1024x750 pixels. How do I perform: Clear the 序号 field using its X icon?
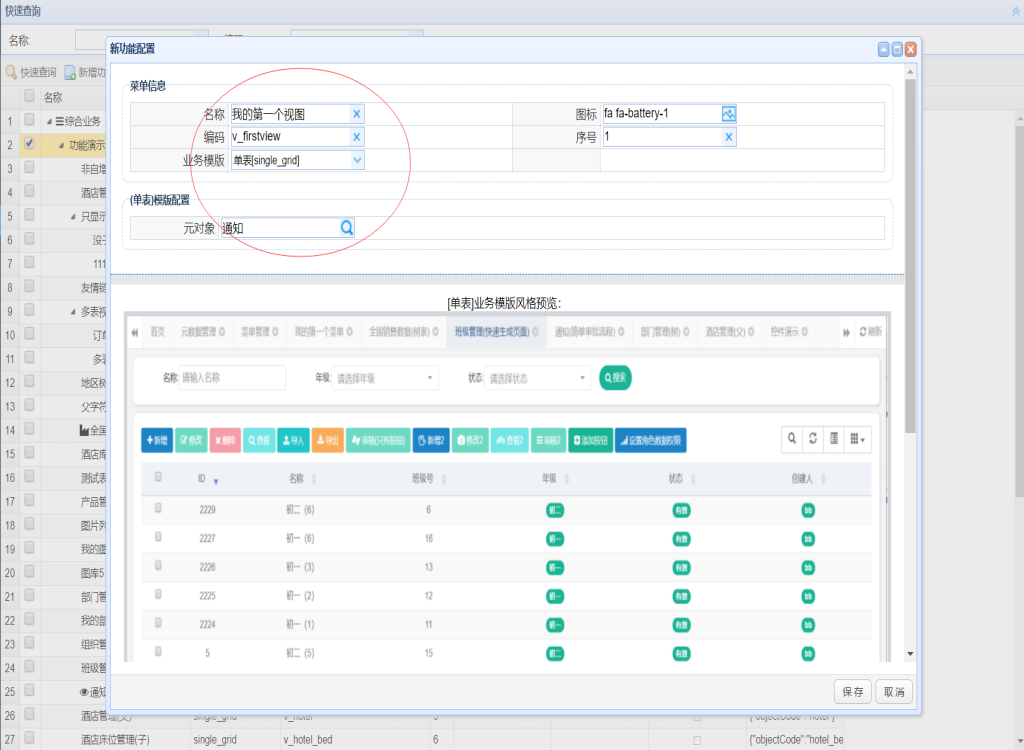tap(728, 137)
